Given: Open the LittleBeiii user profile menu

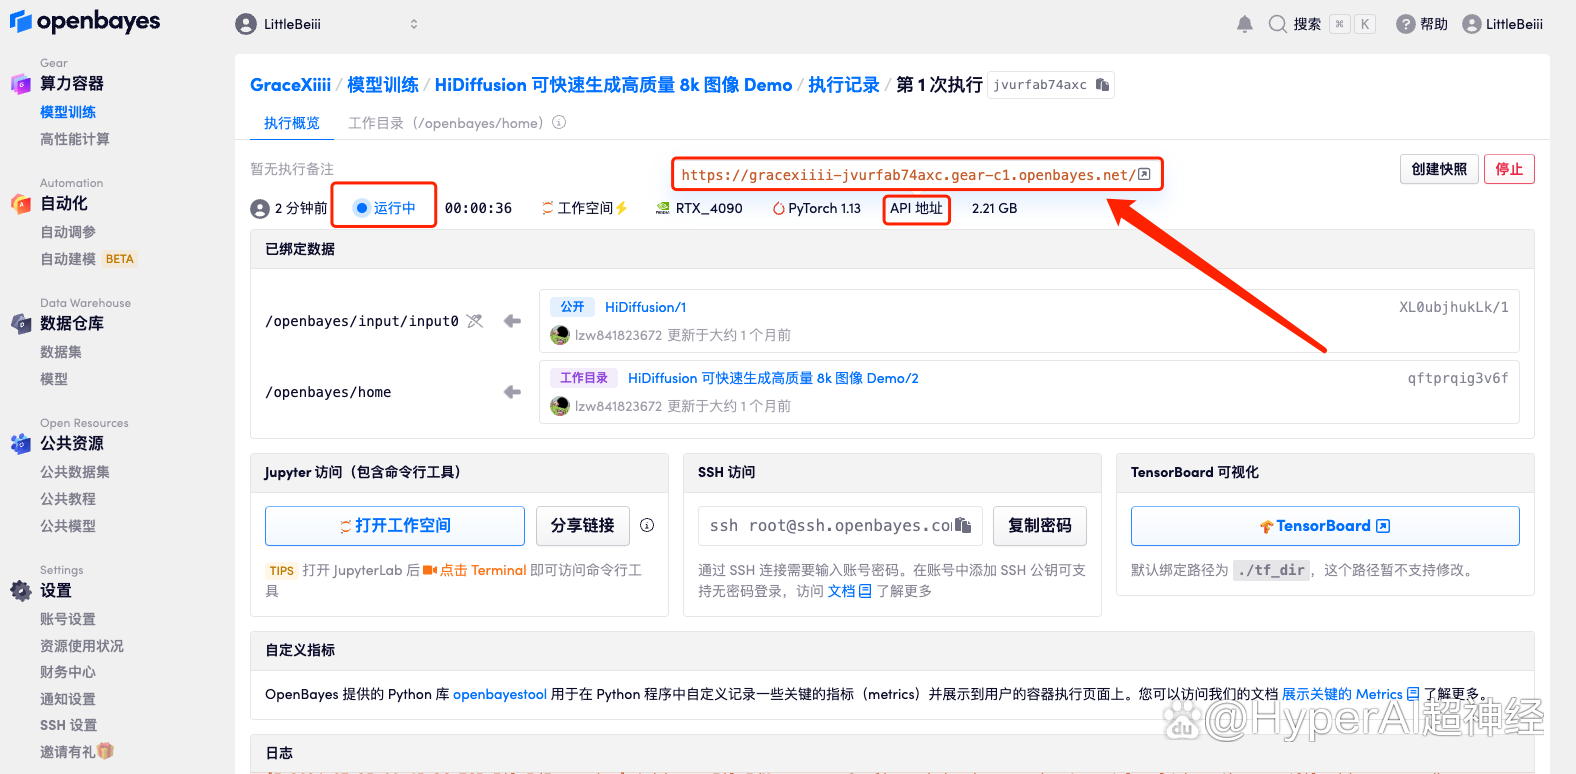Looking at the screenshot, I should (1502, 24).
